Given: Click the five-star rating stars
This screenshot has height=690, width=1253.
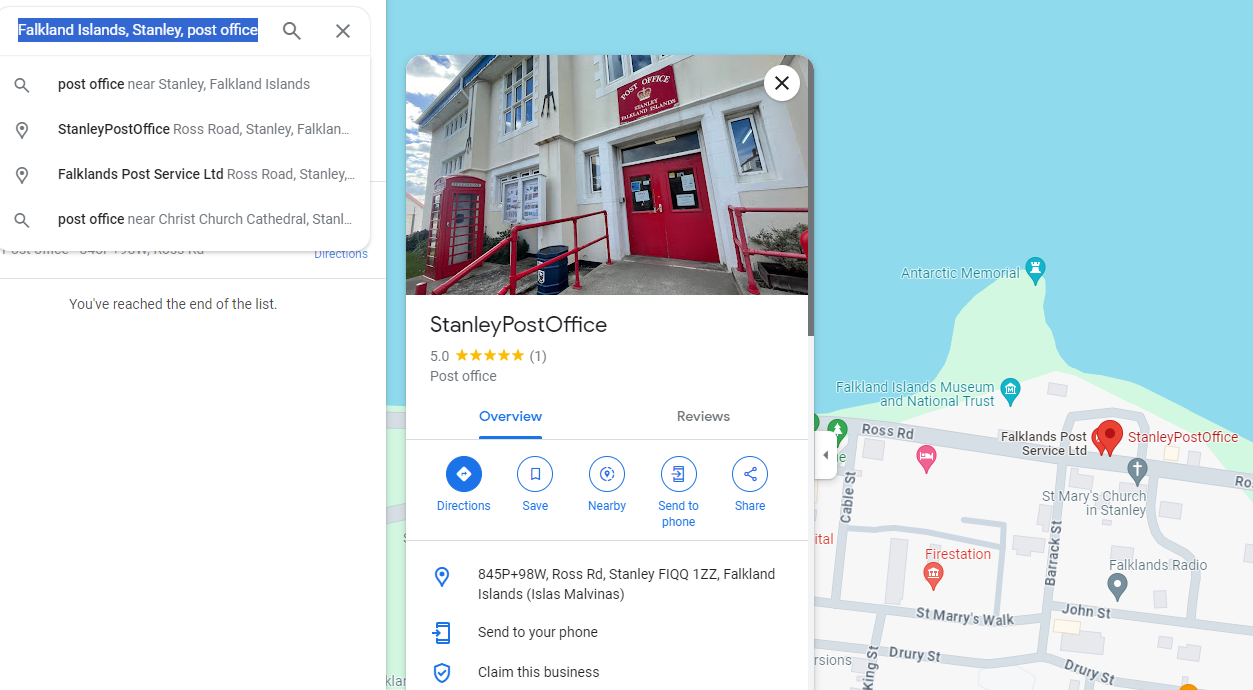Looking at the screenshot, I should click(490, 356).
